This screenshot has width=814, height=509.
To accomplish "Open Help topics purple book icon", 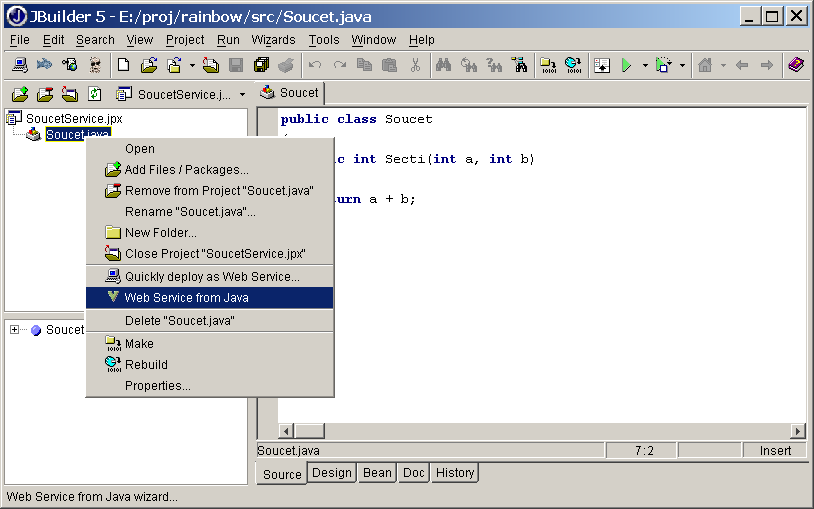I will point(796,65).
